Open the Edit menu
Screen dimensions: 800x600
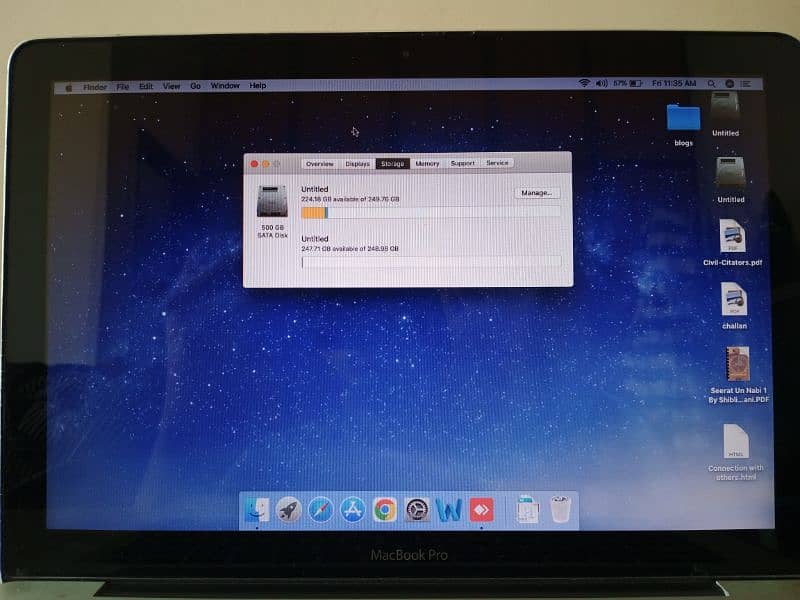(146, 86)
